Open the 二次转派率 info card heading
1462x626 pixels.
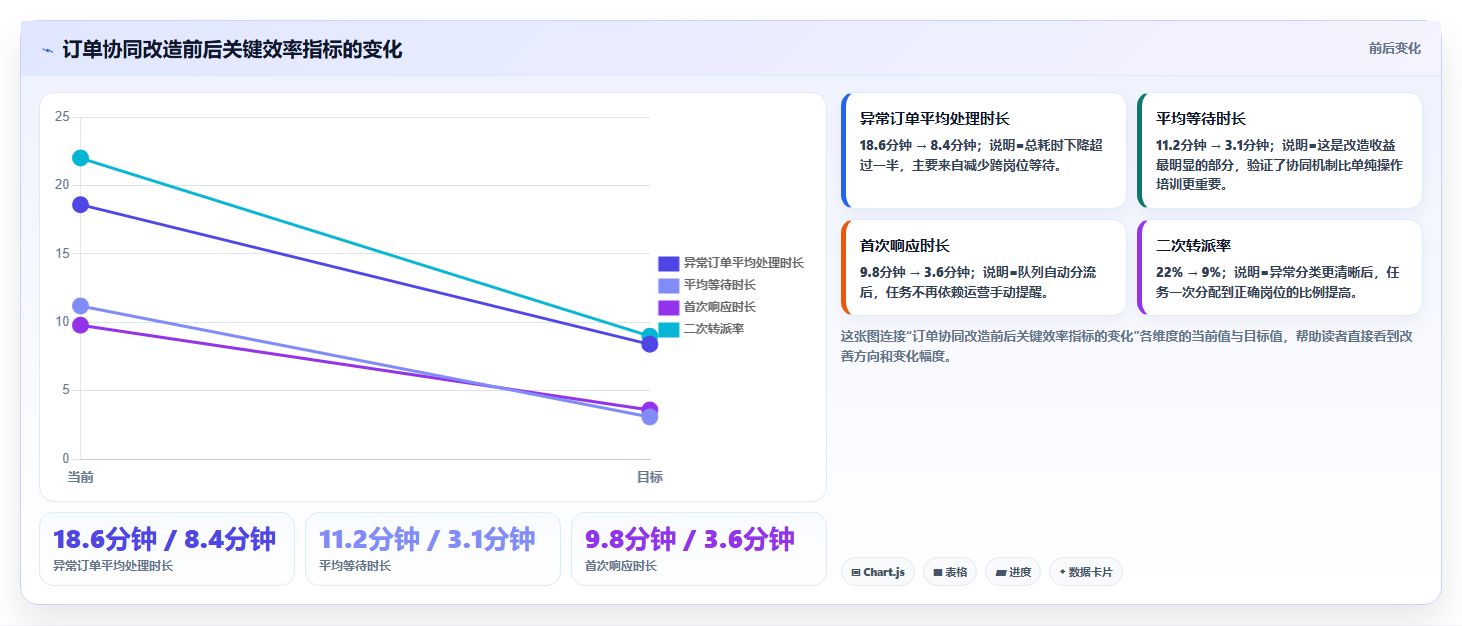pyautogui.click(x=1193, y=245)
